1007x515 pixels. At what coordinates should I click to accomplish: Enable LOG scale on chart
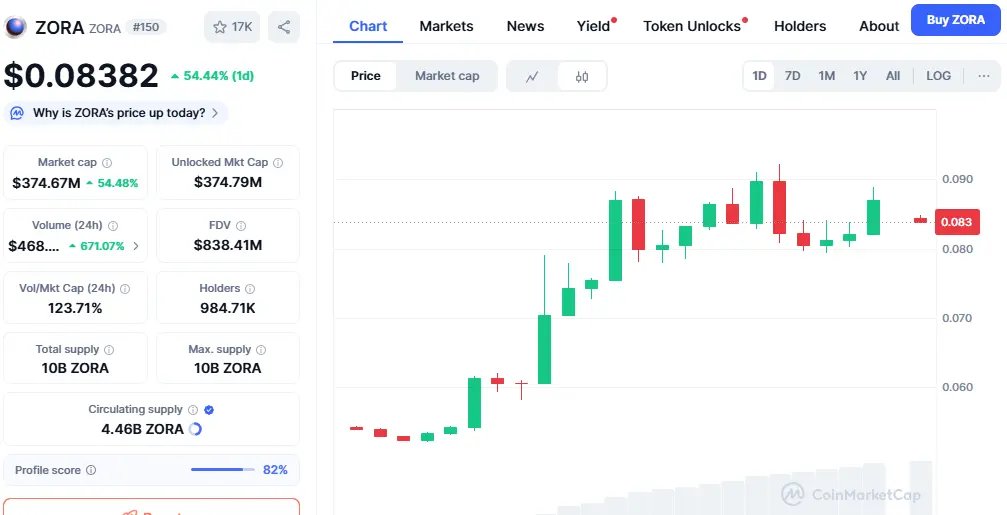pos(938,76)
